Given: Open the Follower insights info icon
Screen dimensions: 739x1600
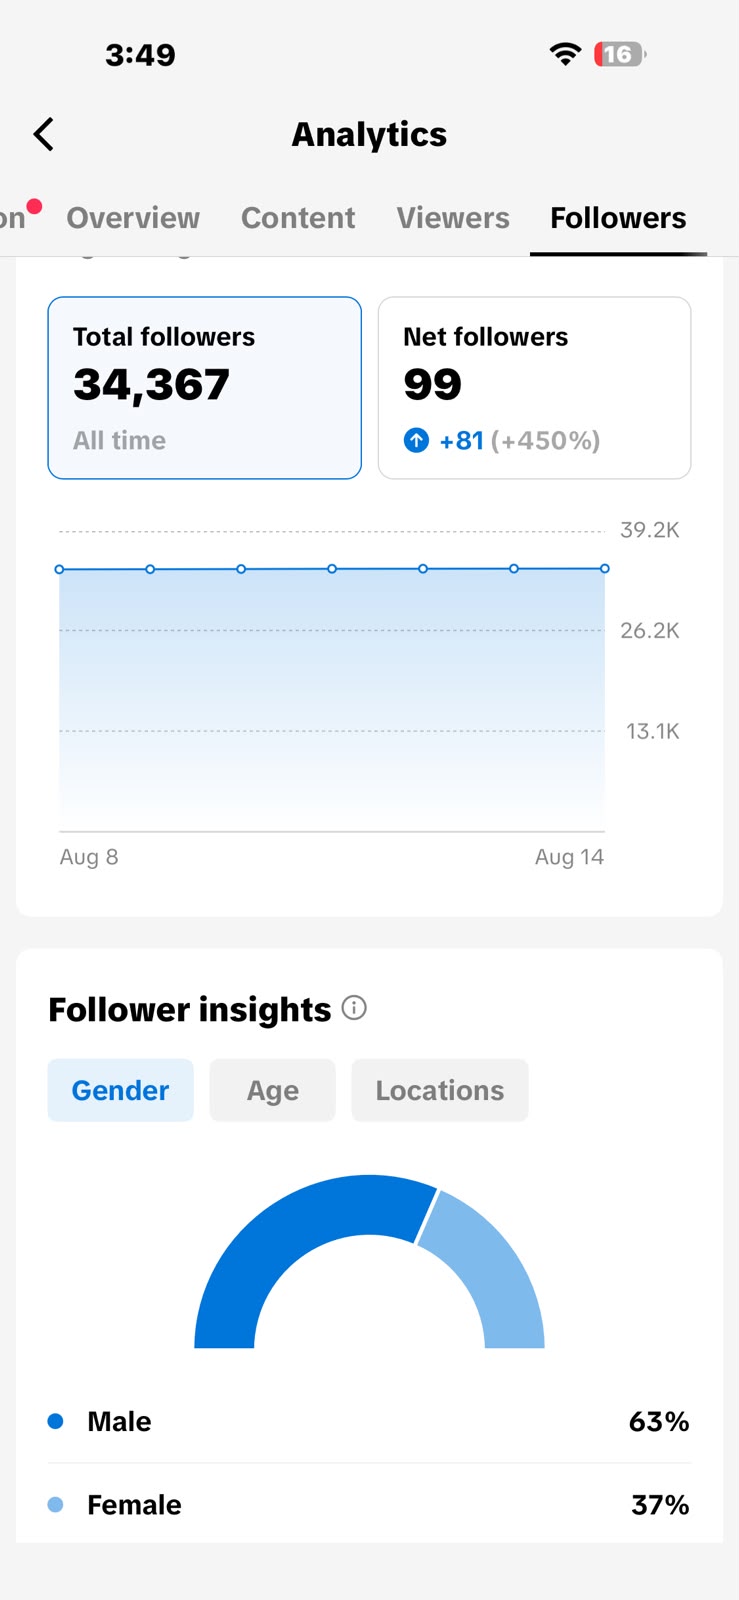Looking at the screenshot, I should [354, 1008].
